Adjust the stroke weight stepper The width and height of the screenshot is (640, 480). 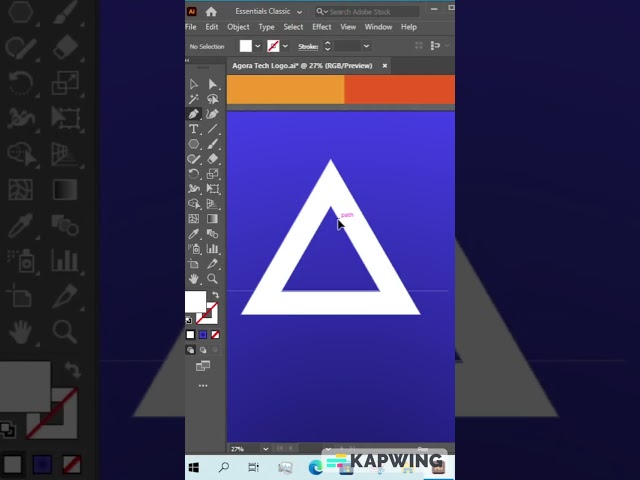point(327,46)
